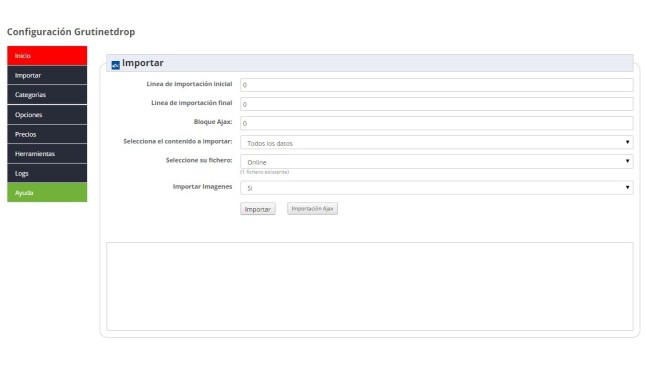Select Opciones in the sidebar

pyautogui.click(x=47, y=115)
